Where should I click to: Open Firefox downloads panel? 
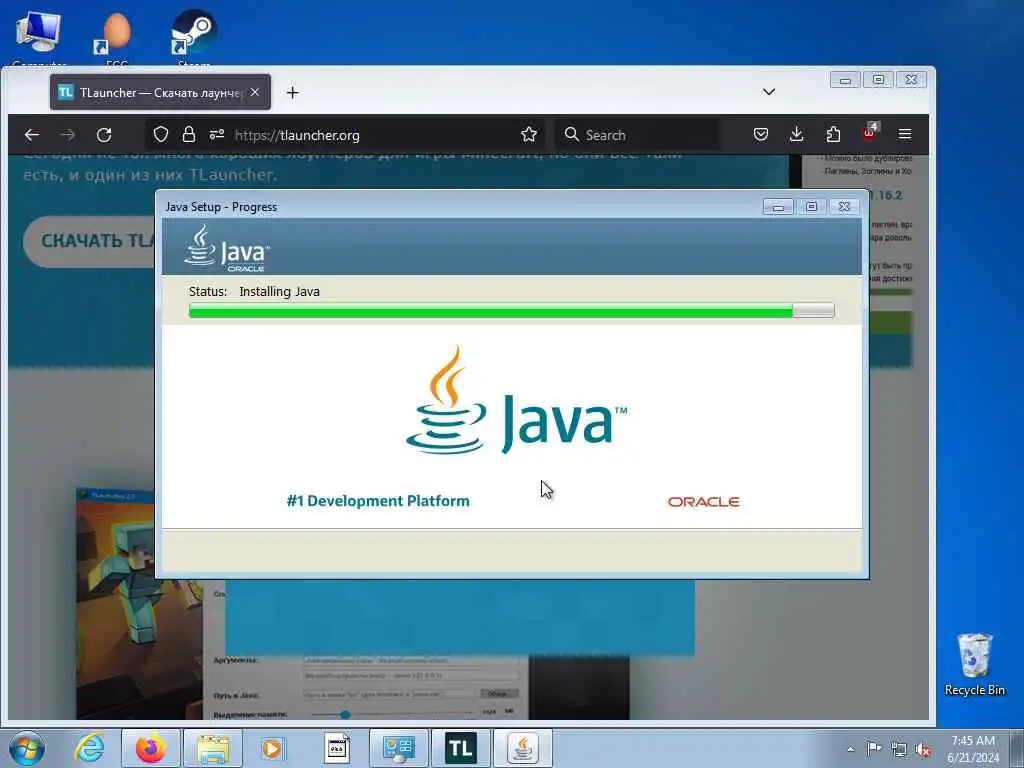coord(797,135)
